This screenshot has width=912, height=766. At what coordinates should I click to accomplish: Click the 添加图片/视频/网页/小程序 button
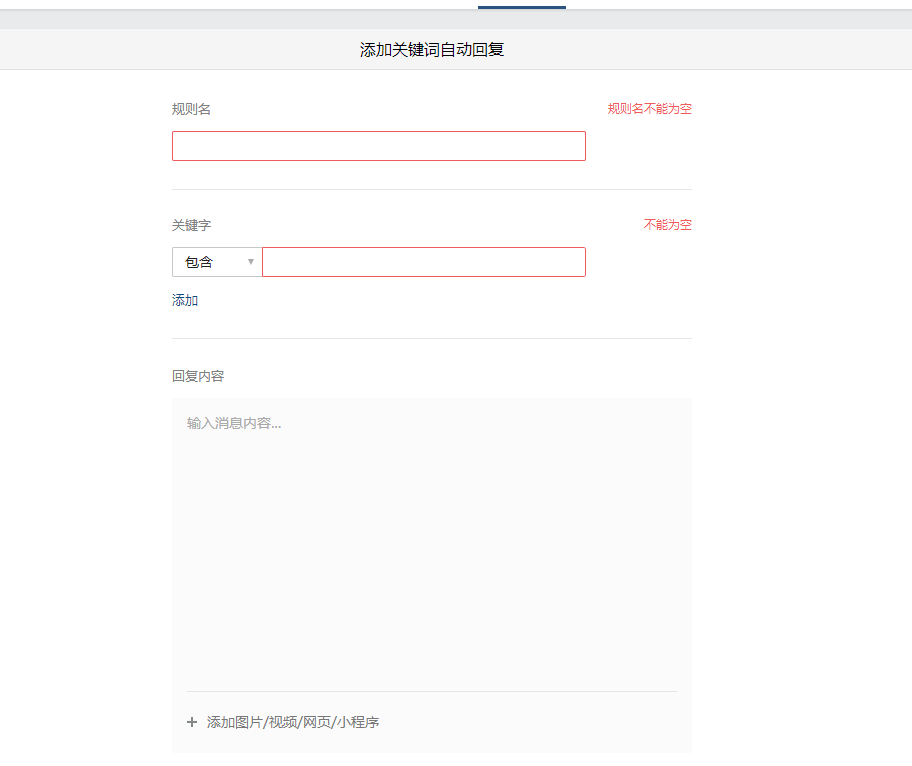pos(292,722)
